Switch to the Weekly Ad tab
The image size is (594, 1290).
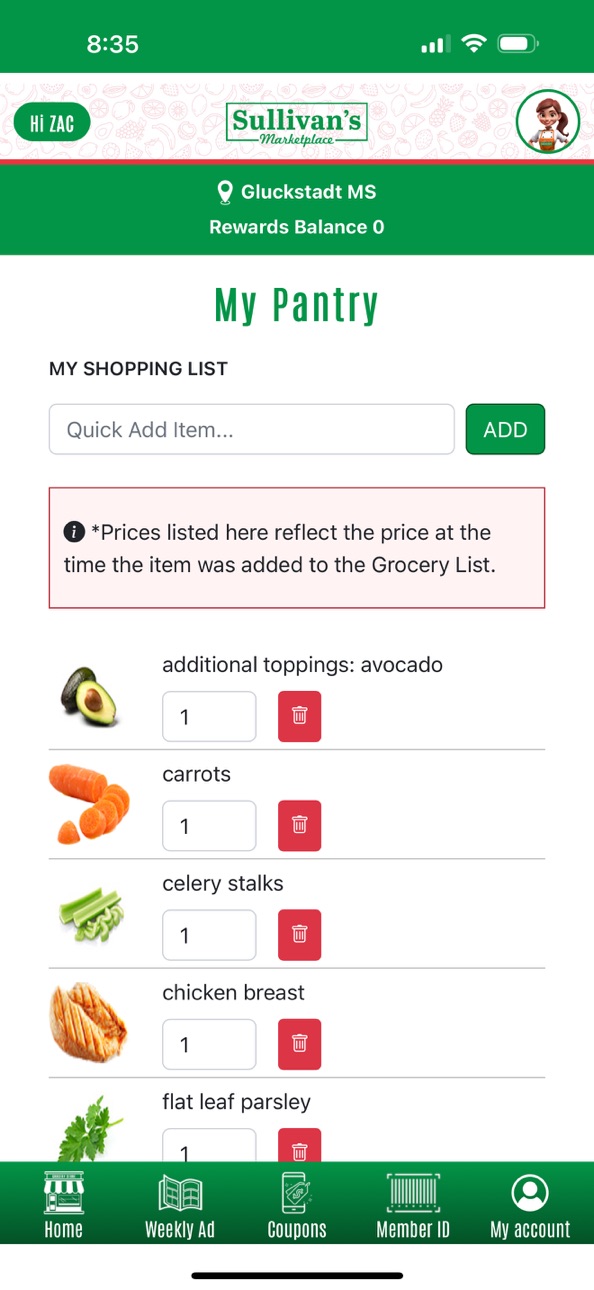[180, 1205]
